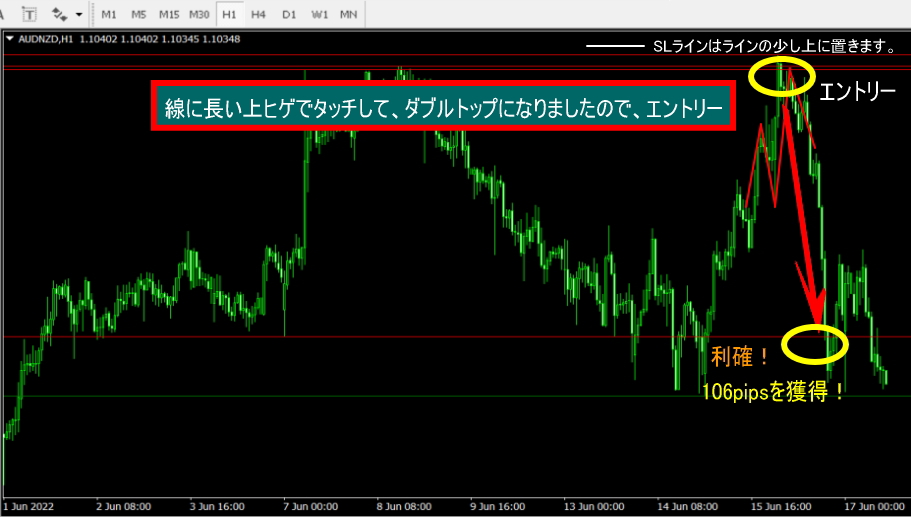Screen dimensions: 911x517
Task: Switch chart to D1 daily timeframe
Action: [x=289, y=14]
